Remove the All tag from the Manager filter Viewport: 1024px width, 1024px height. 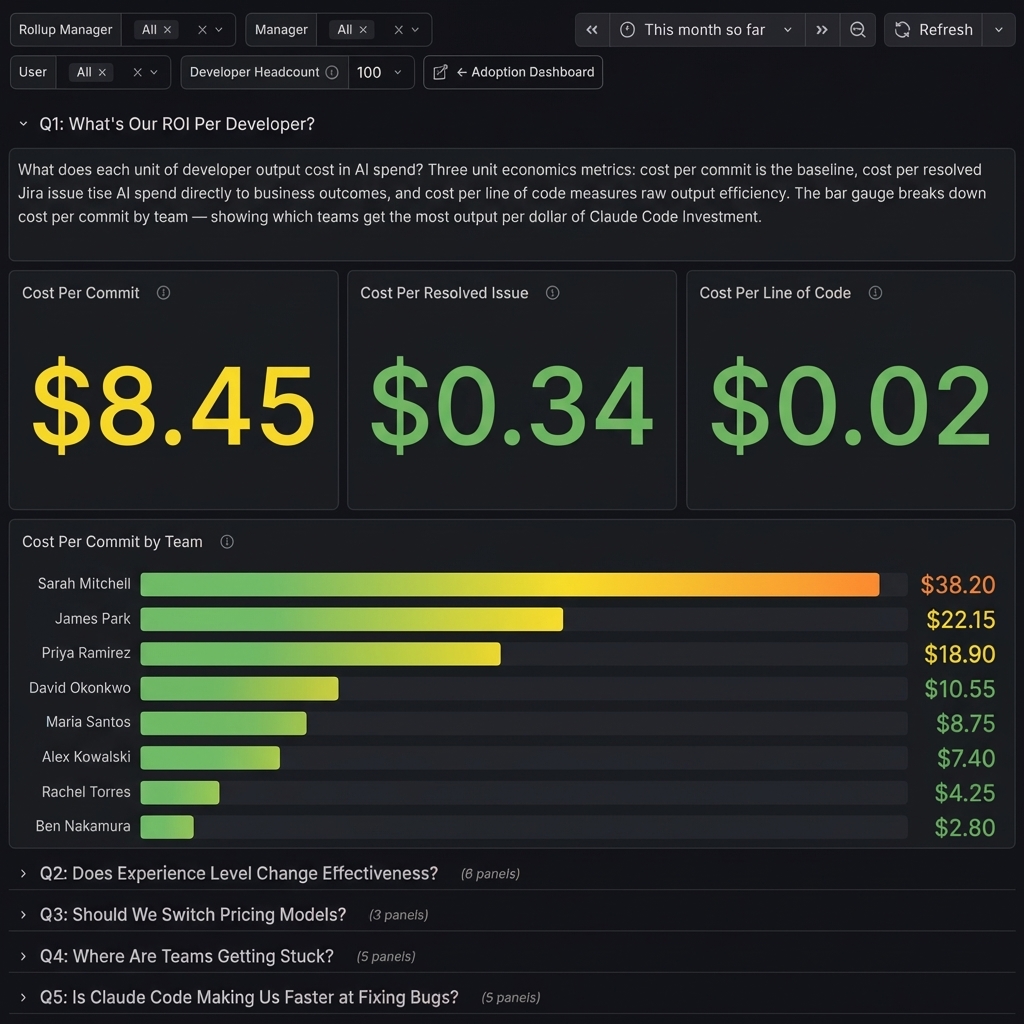pos(363,29)
